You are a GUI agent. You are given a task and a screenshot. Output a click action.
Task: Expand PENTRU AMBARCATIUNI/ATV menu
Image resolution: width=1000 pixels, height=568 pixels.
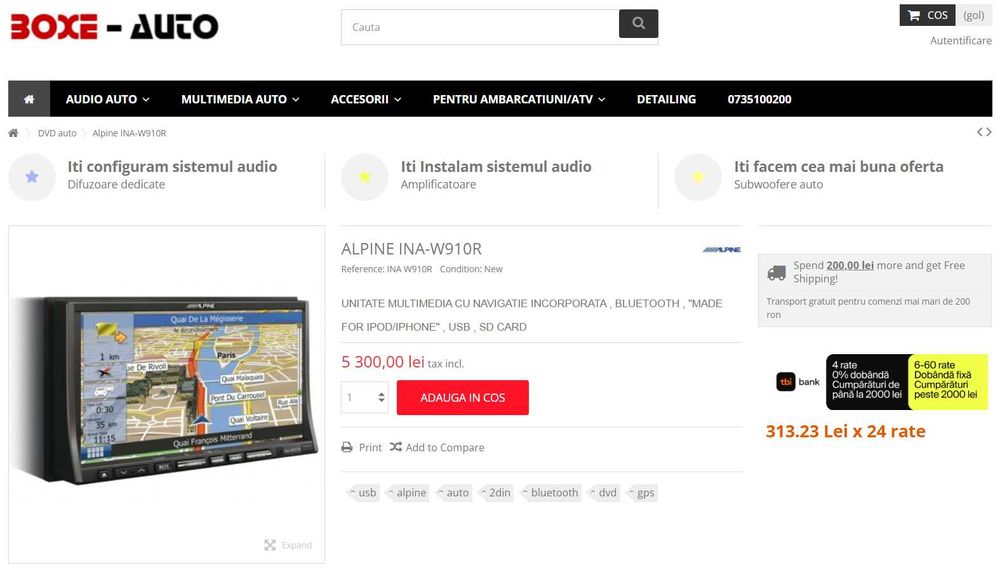(518, 99)
